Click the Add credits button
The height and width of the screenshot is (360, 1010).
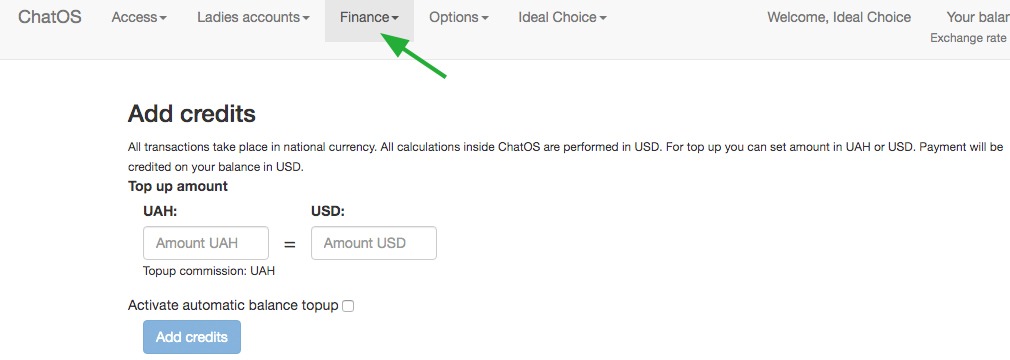coord(192,337)
